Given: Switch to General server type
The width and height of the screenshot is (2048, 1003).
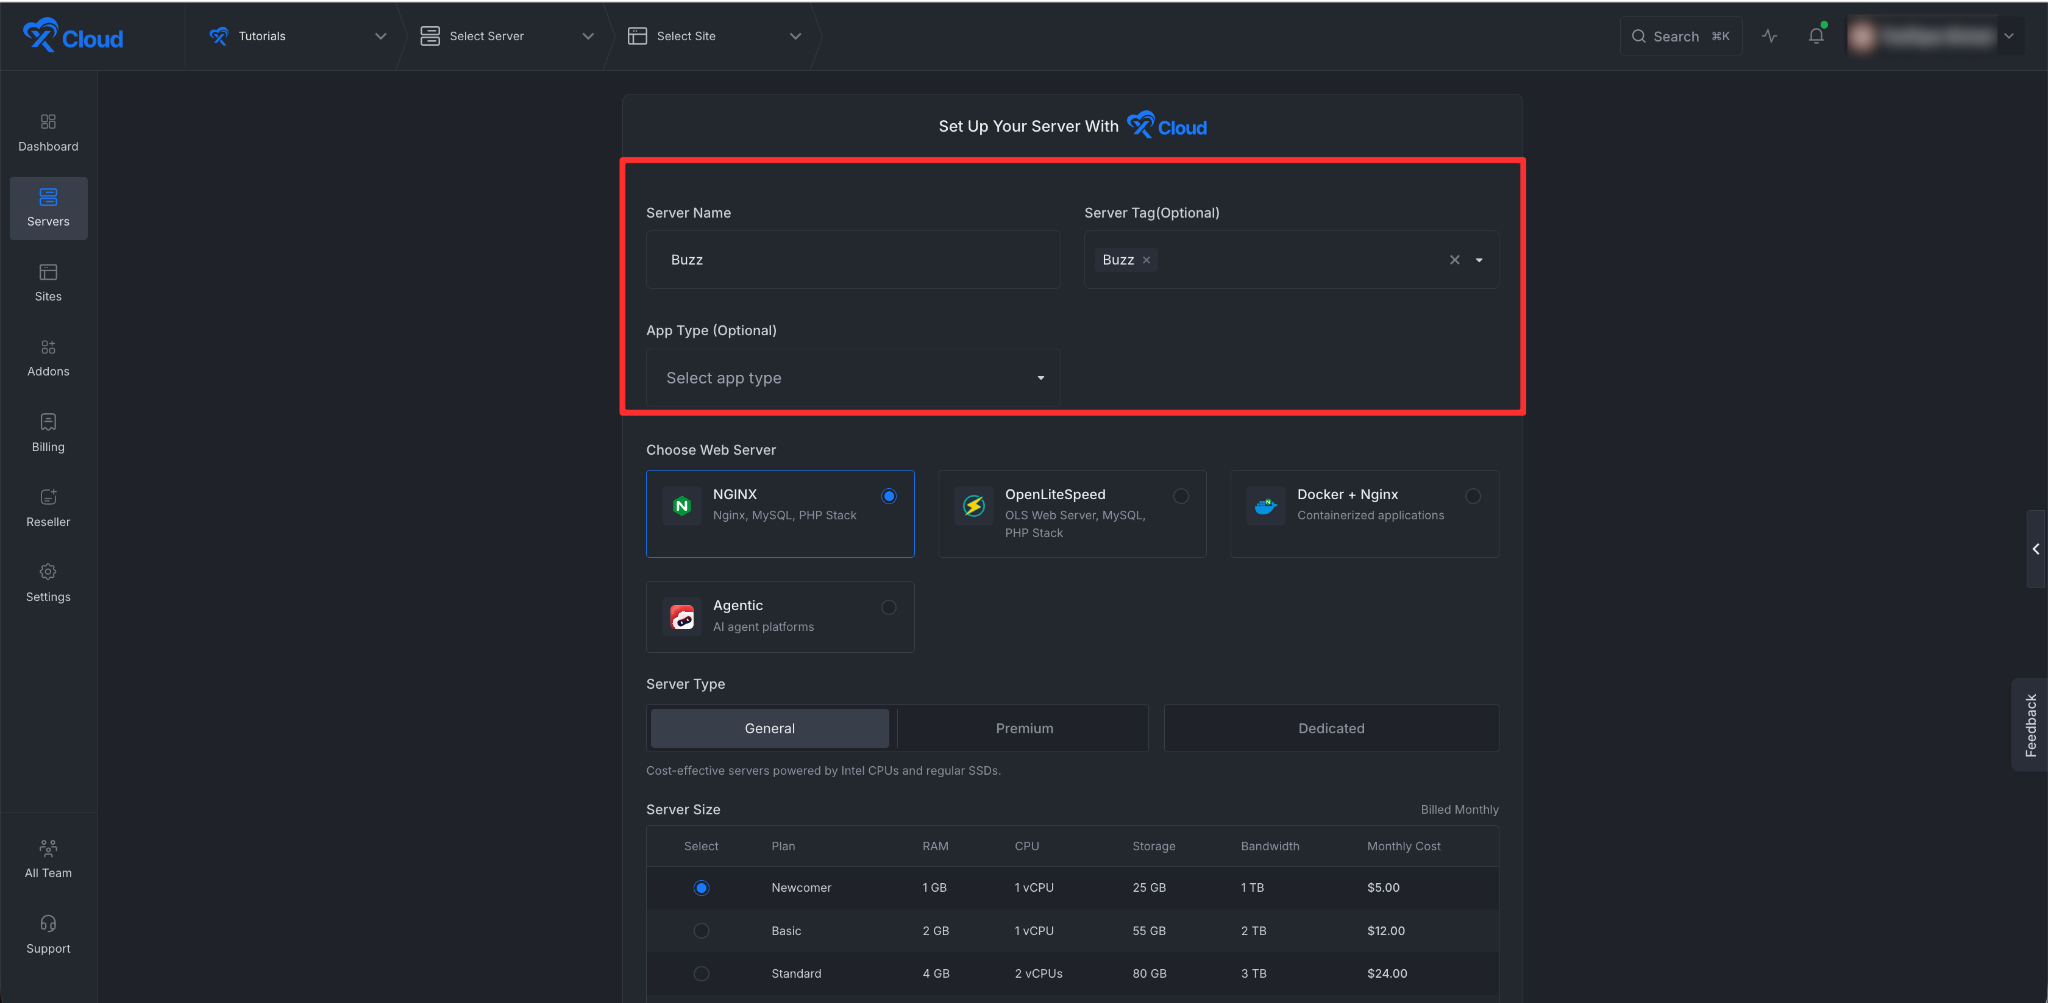Looking at the screenshot, I should (770, 728).
